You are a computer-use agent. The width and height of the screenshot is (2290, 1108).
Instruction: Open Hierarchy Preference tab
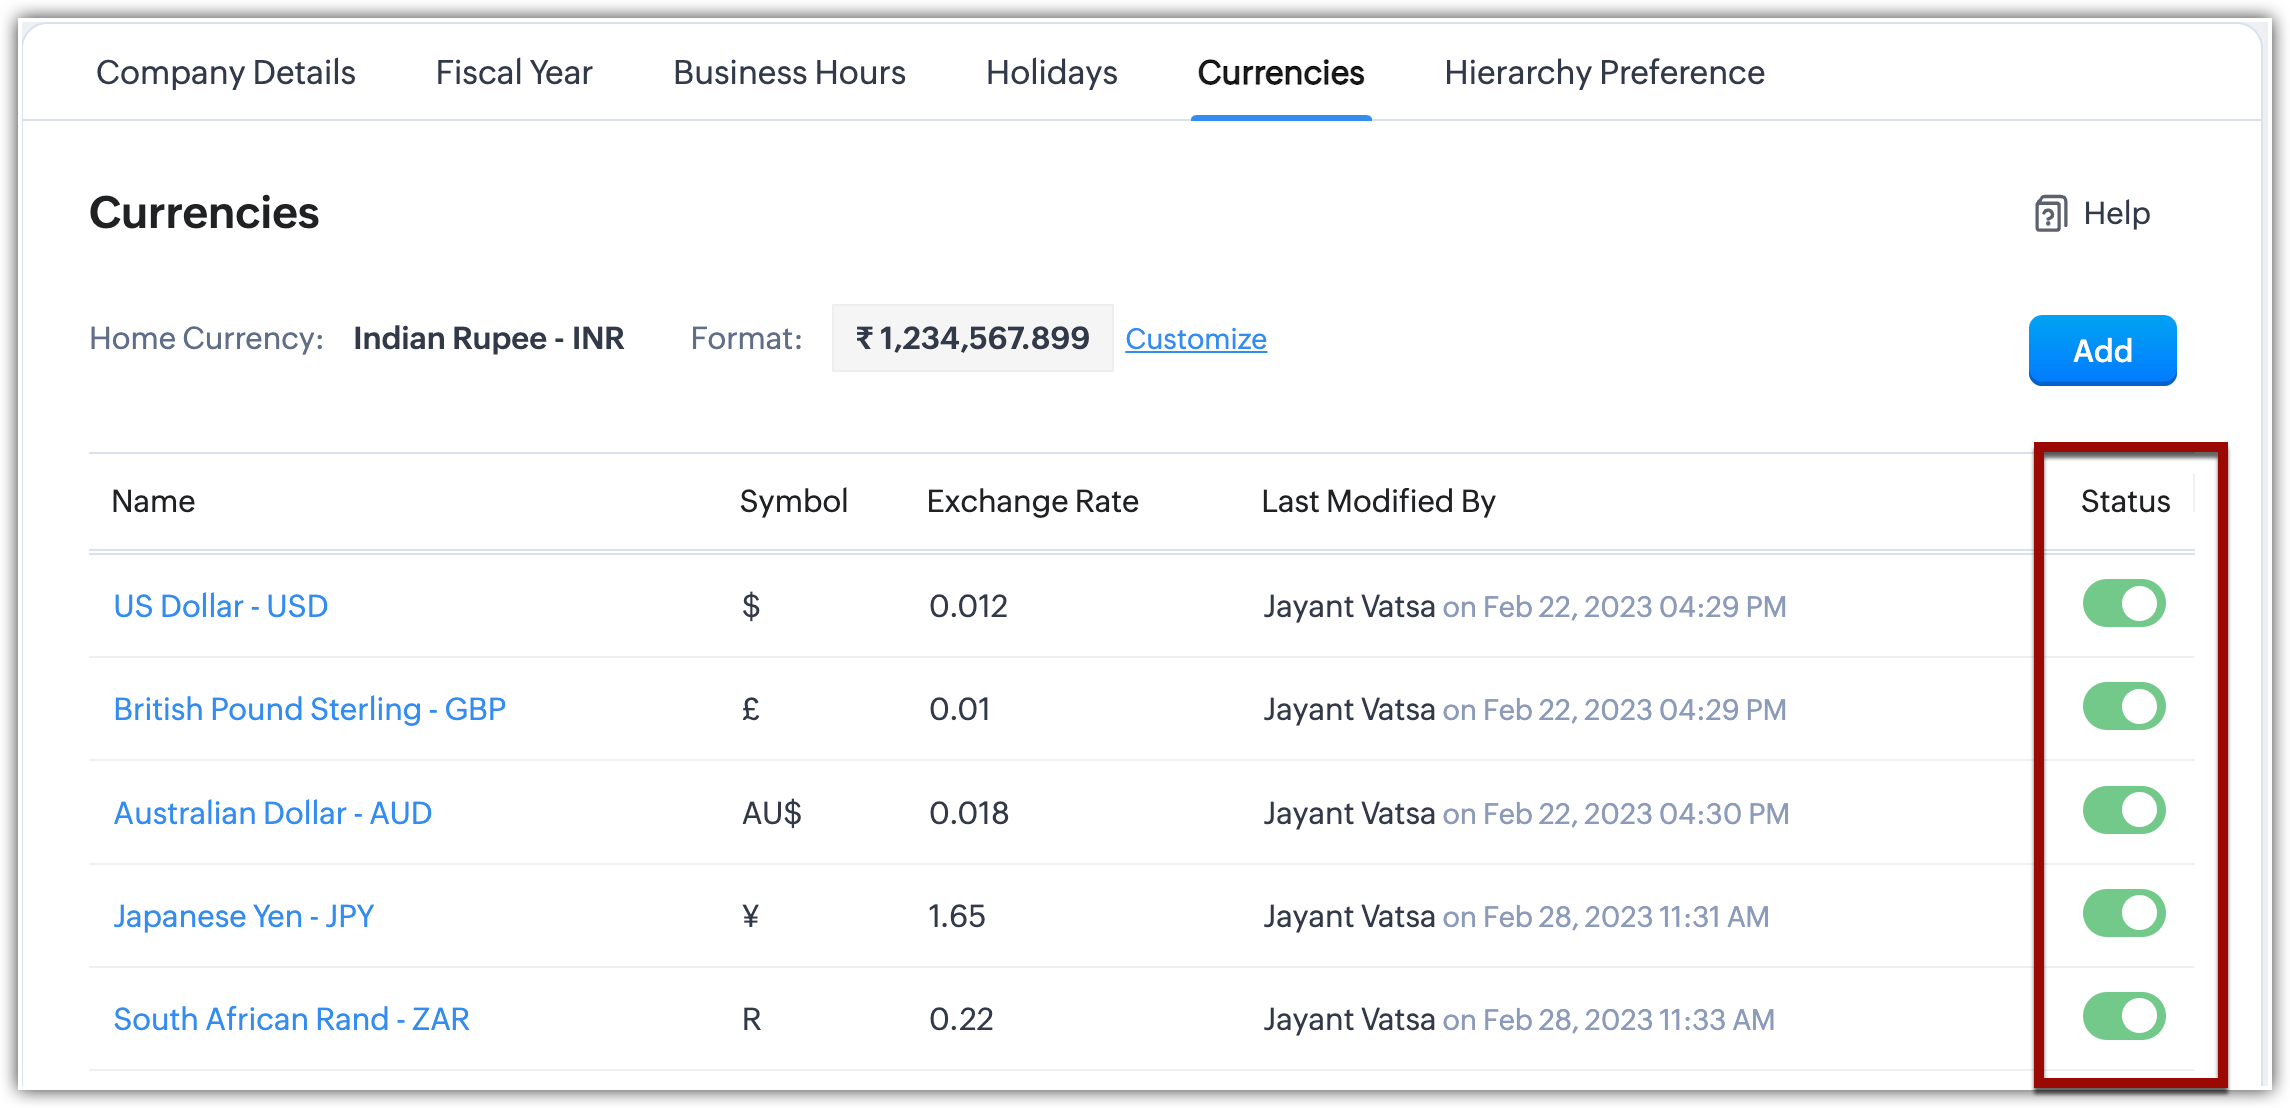[x=1604, y=73]
